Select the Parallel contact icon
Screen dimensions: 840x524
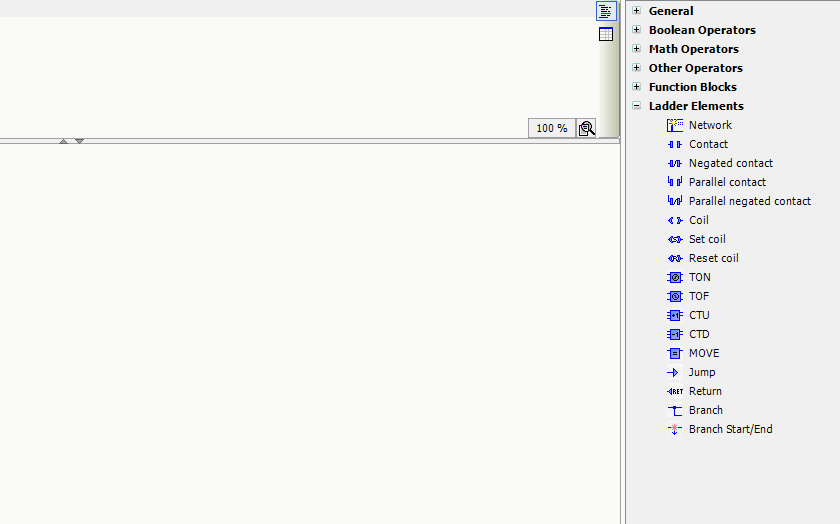674,182
